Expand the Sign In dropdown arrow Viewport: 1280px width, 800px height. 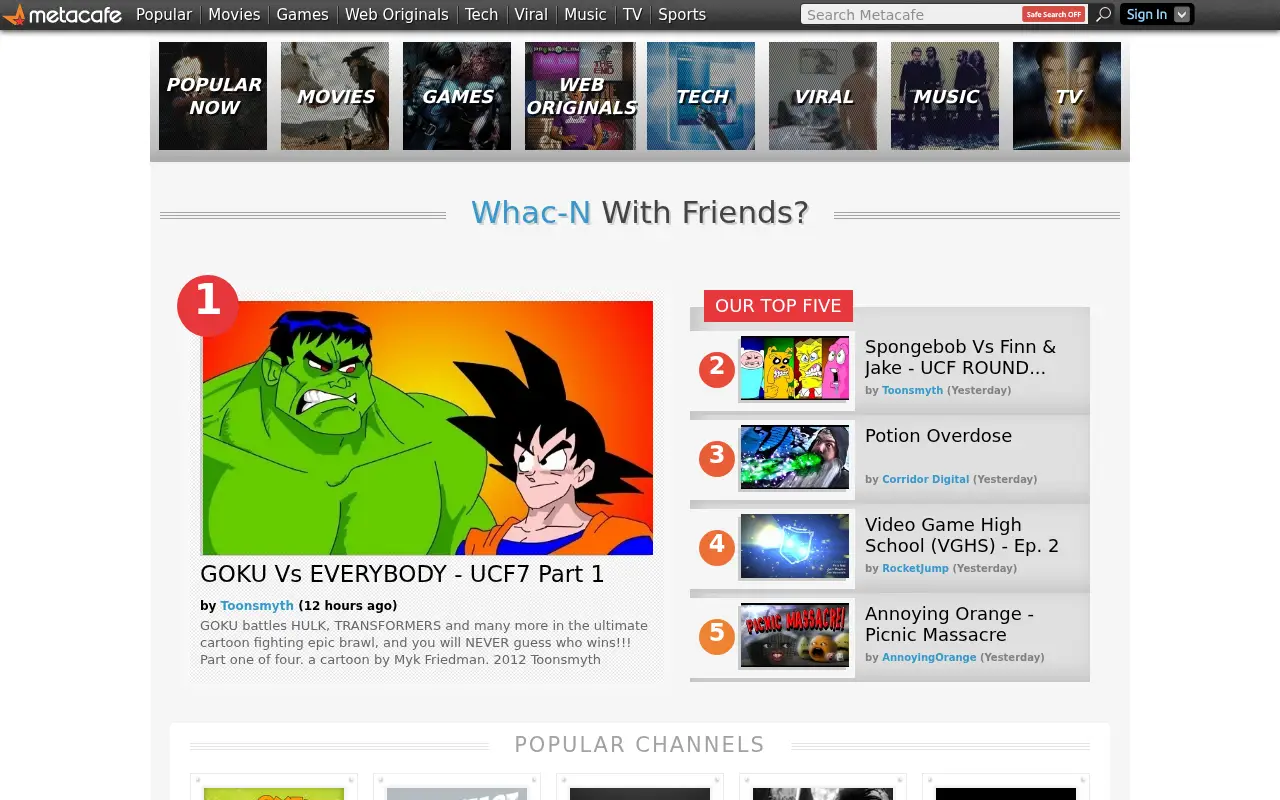click(1182, 14)
